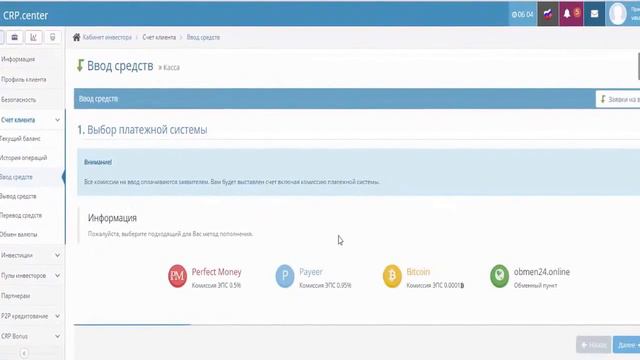Screen dimensions: 640x360
Task: Open Партнерам in sidebar
Action: point(16,296)
